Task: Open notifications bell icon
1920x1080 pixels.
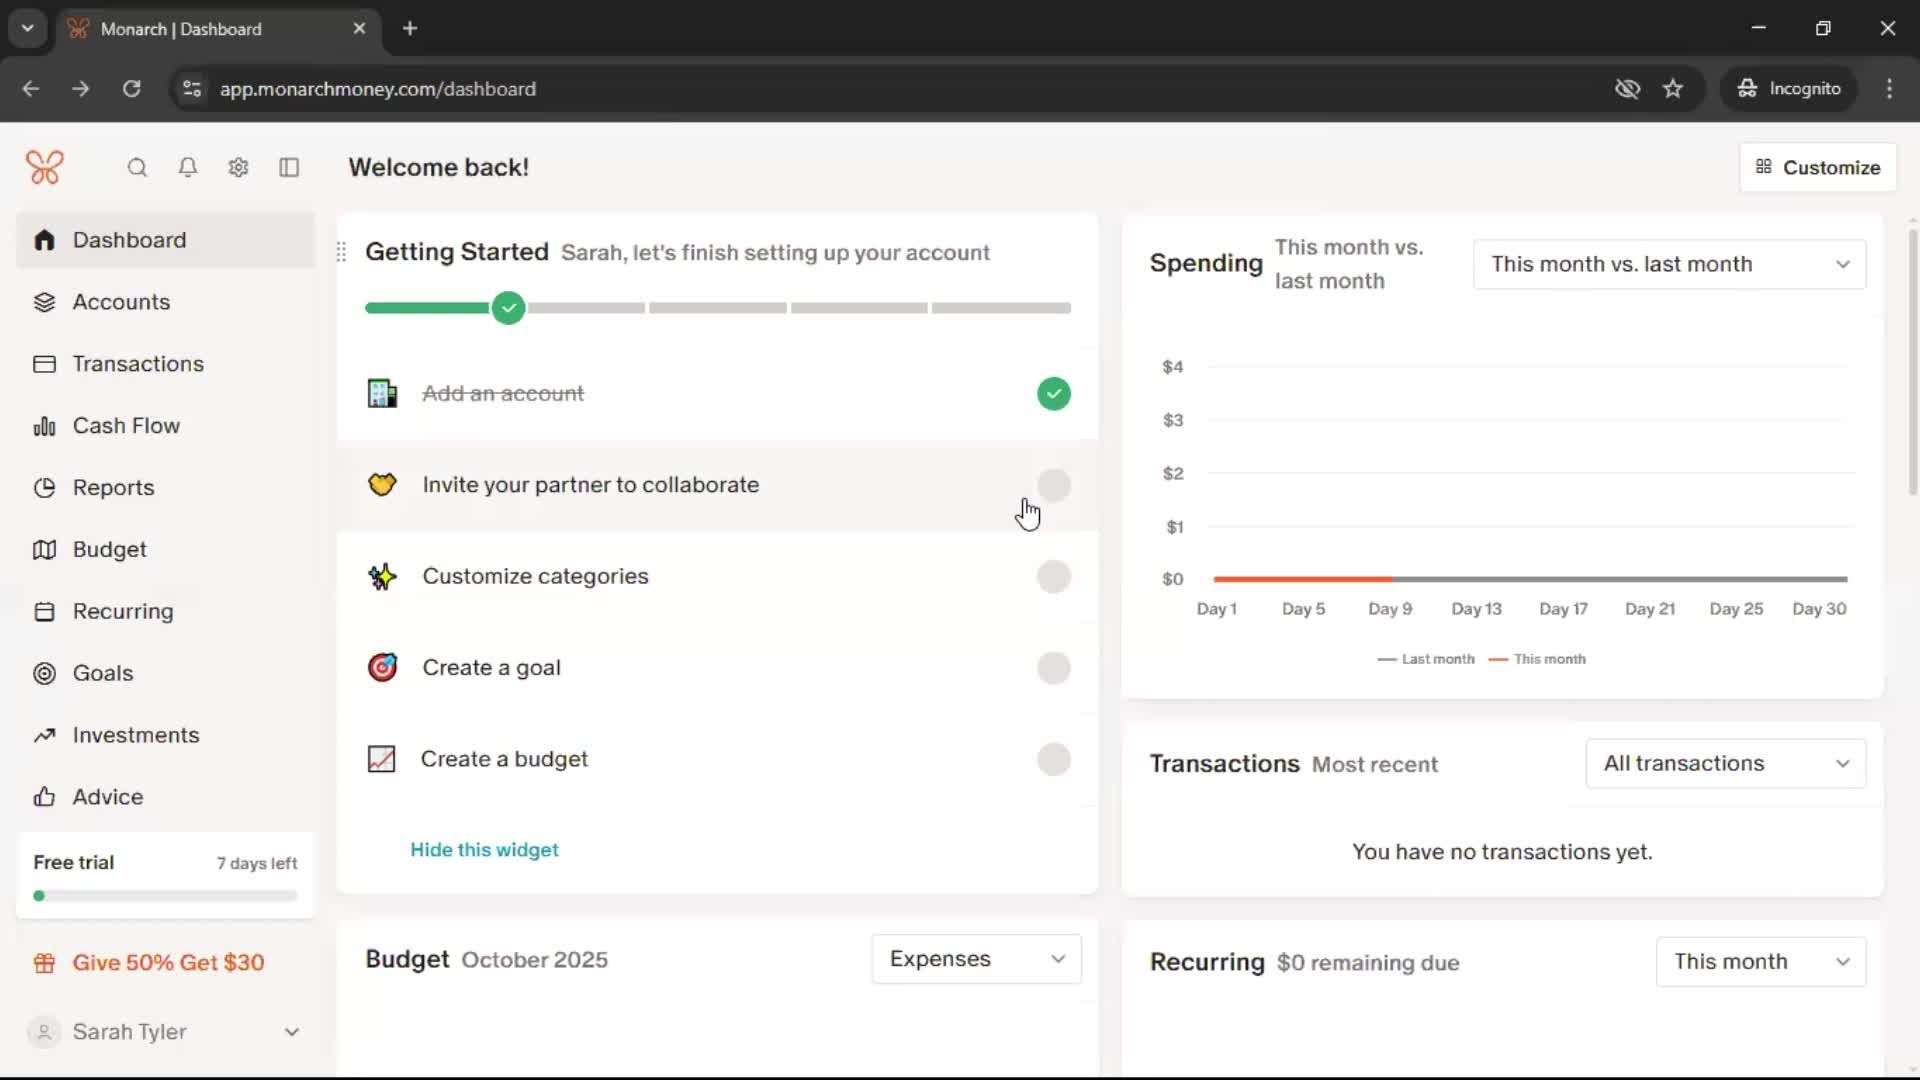Action: tap(187, 167)
